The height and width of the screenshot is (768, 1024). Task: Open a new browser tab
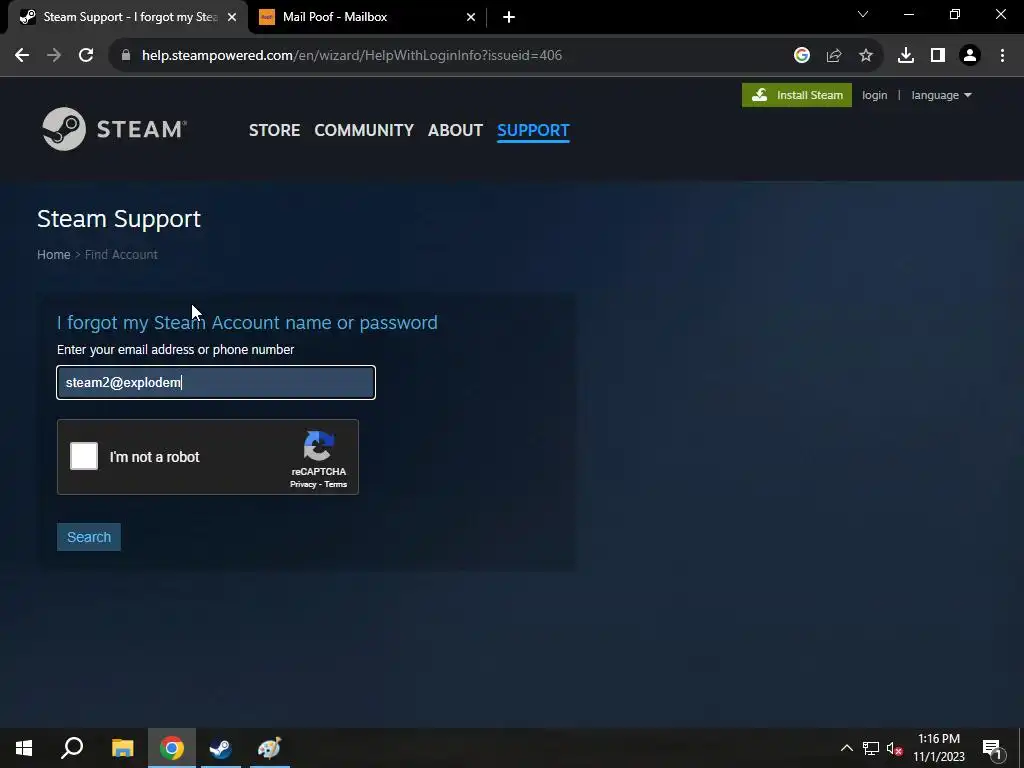click(x=509, y=17)
